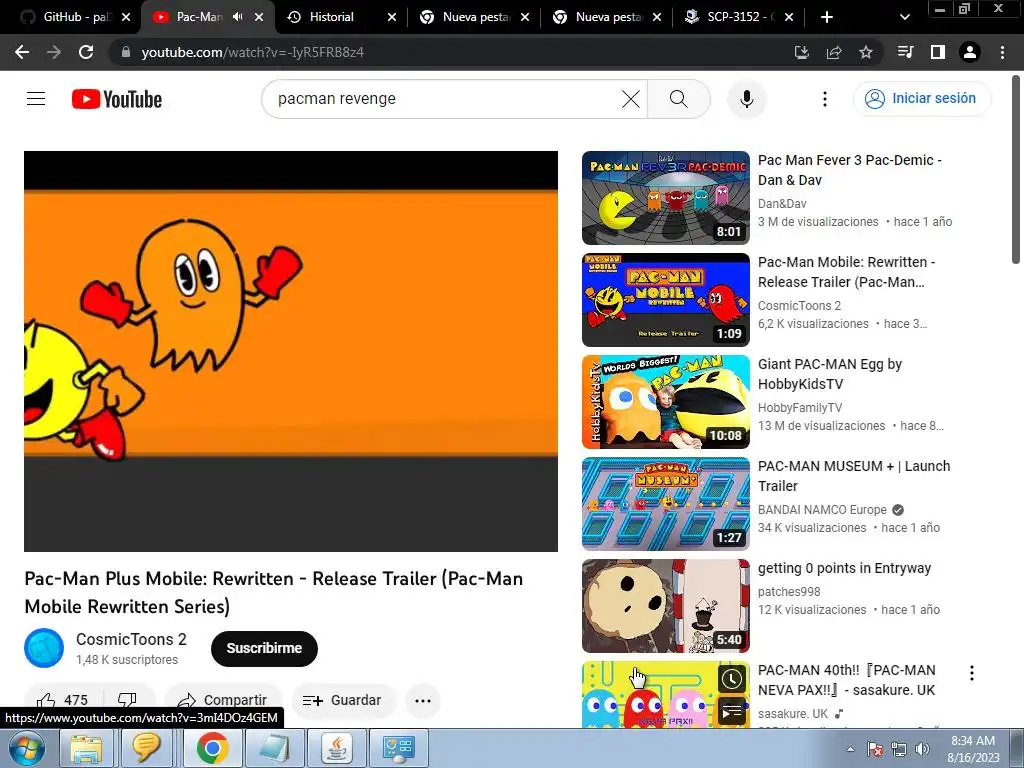Open the HobbyFamilyTV channel name
The height and width of the screenshot is (768, 1024).
pos(800,408)
